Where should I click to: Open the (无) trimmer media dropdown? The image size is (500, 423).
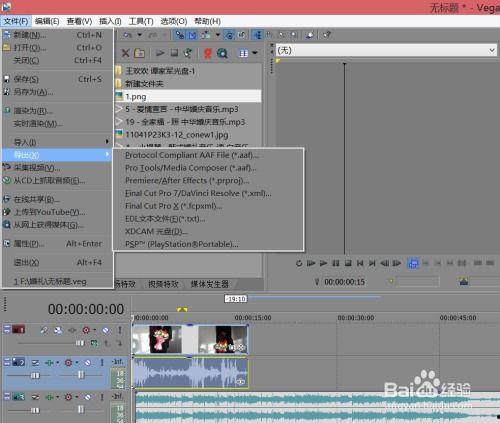492,50
